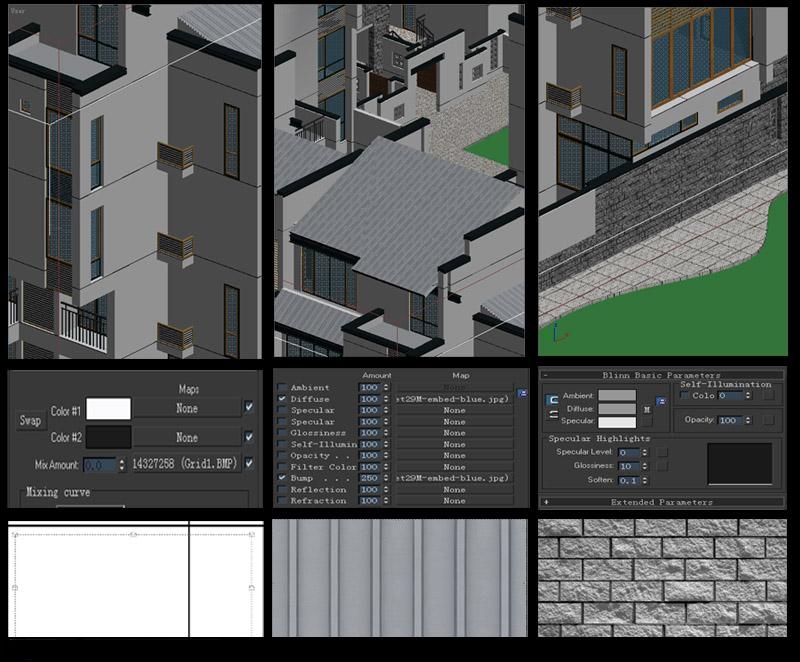800x662 pixels.
Task: Enable the Opacity map checkbox
Action: click(x=282, y=455)
